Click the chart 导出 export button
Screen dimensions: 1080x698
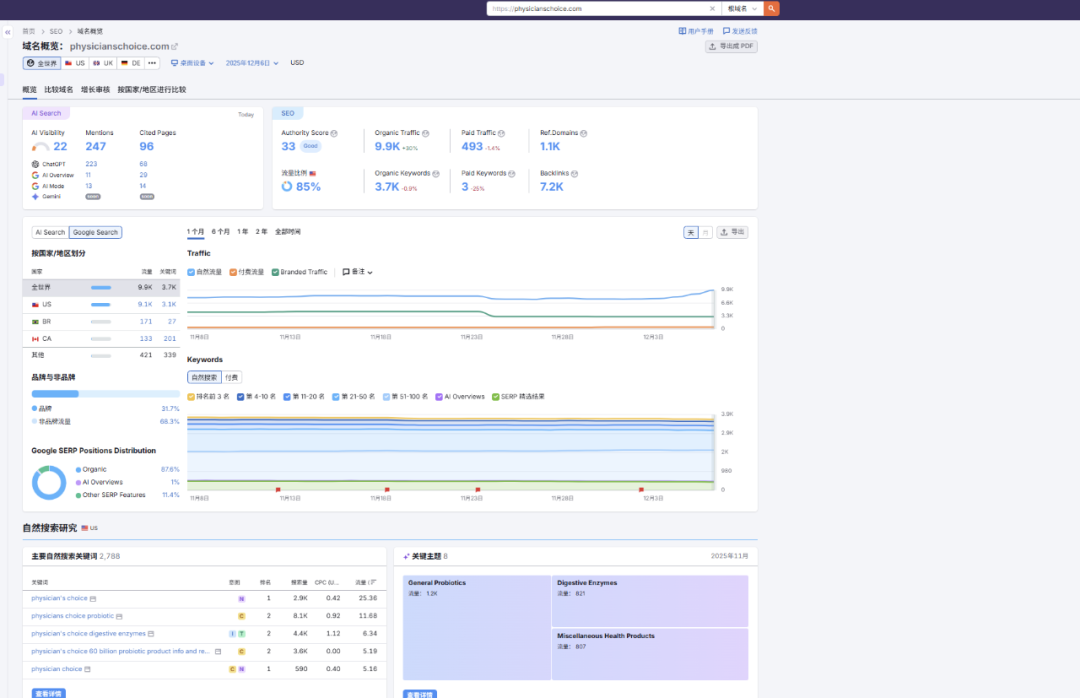(732, 232)
